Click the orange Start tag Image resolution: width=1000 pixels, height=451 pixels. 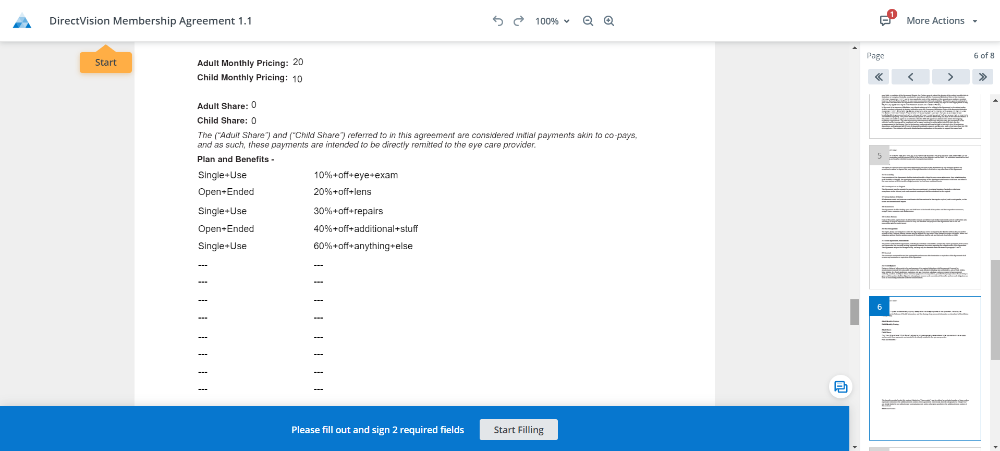click(x=105, y=62)
